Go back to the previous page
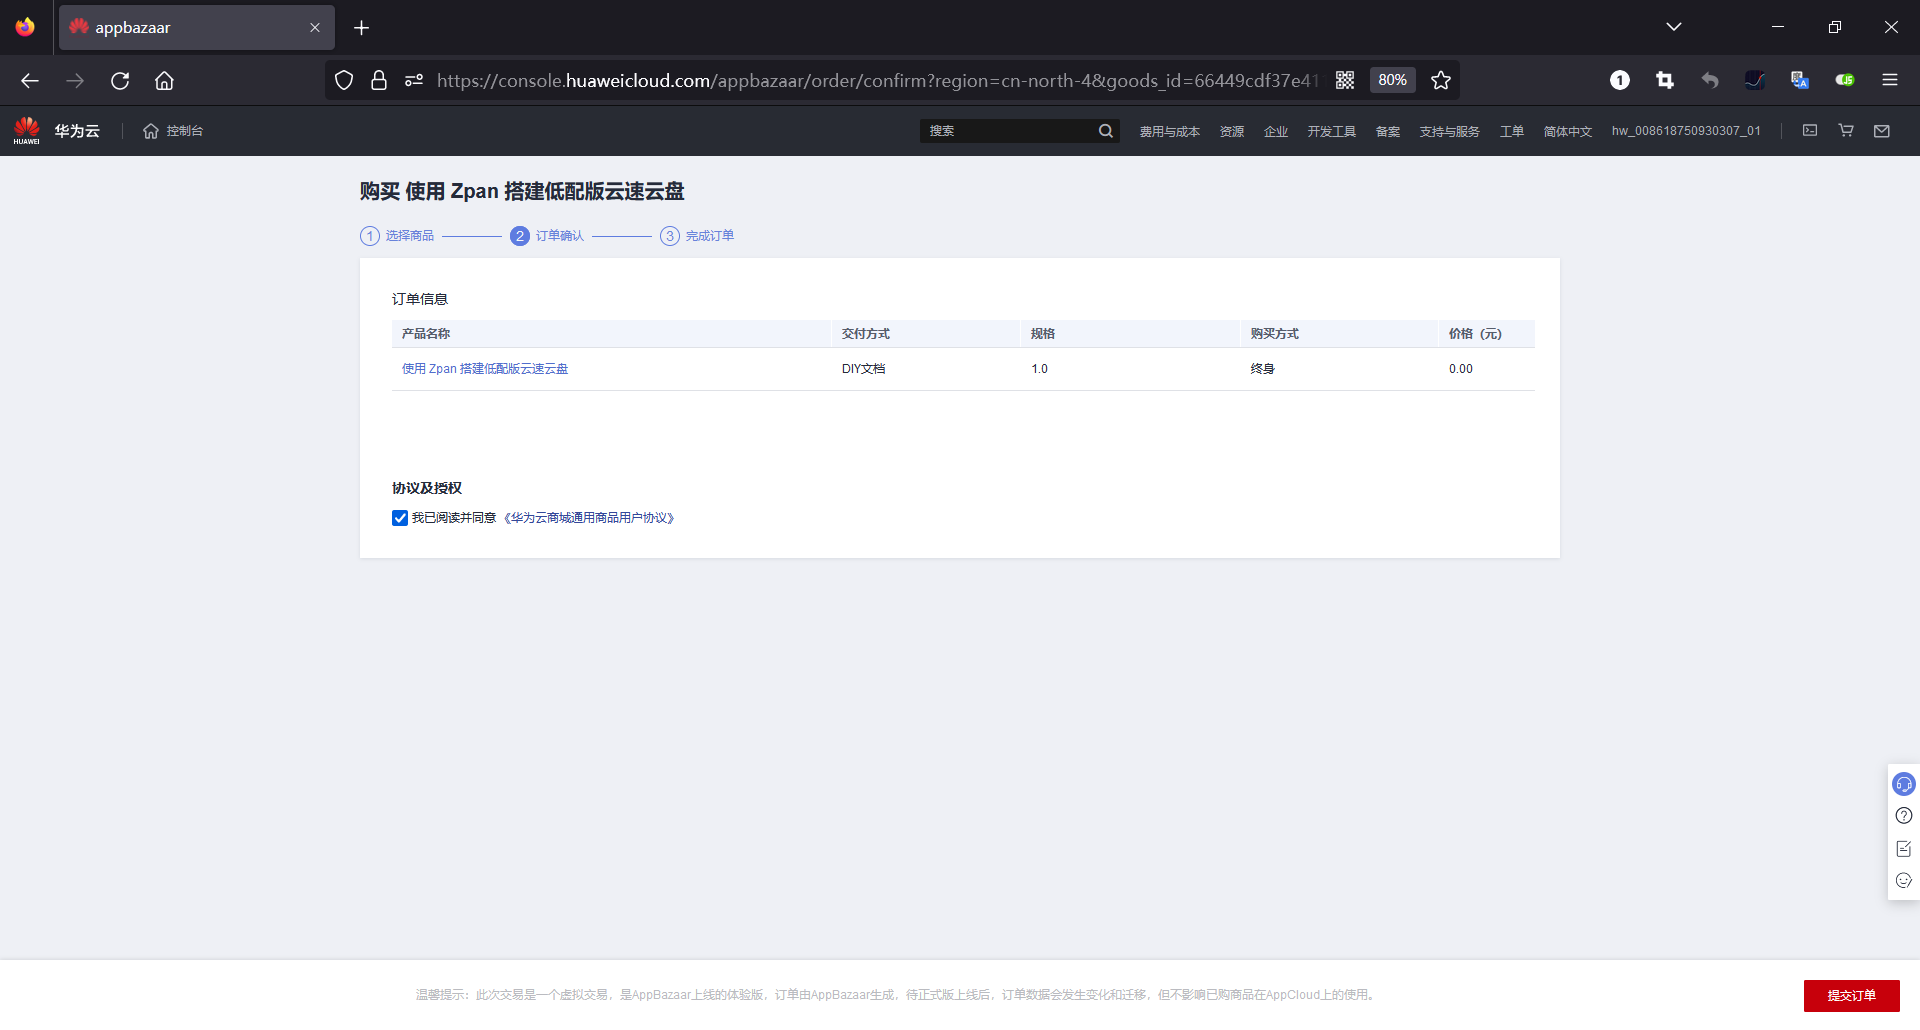Viewport: 1920px width, 1030px height. tap(30, 81)
